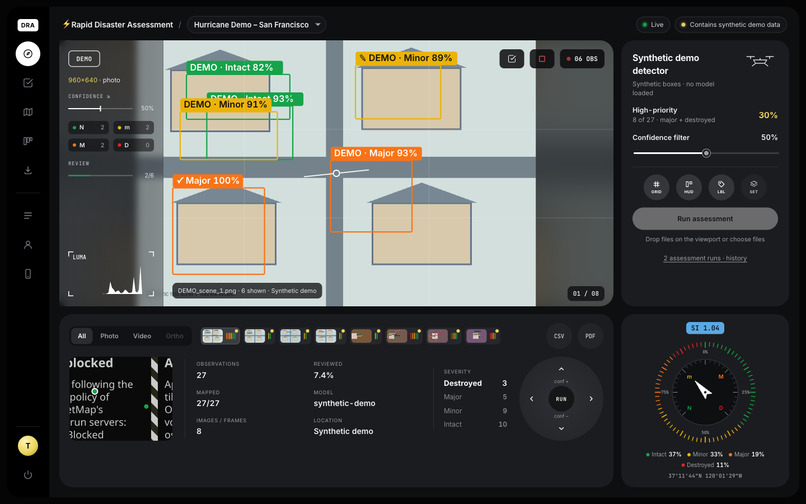Screen dimensions: 806x504
Task: Toggle the GRID overlay button
Action: (656, 187)
